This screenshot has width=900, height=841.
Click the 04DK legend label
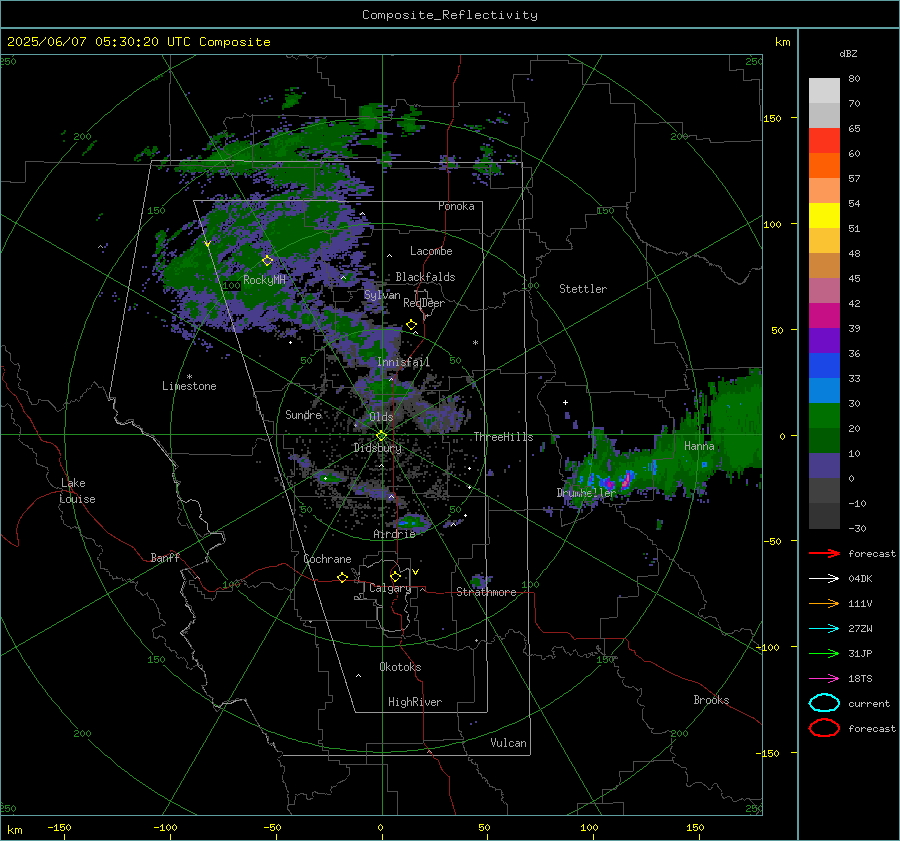click(860, 579)
